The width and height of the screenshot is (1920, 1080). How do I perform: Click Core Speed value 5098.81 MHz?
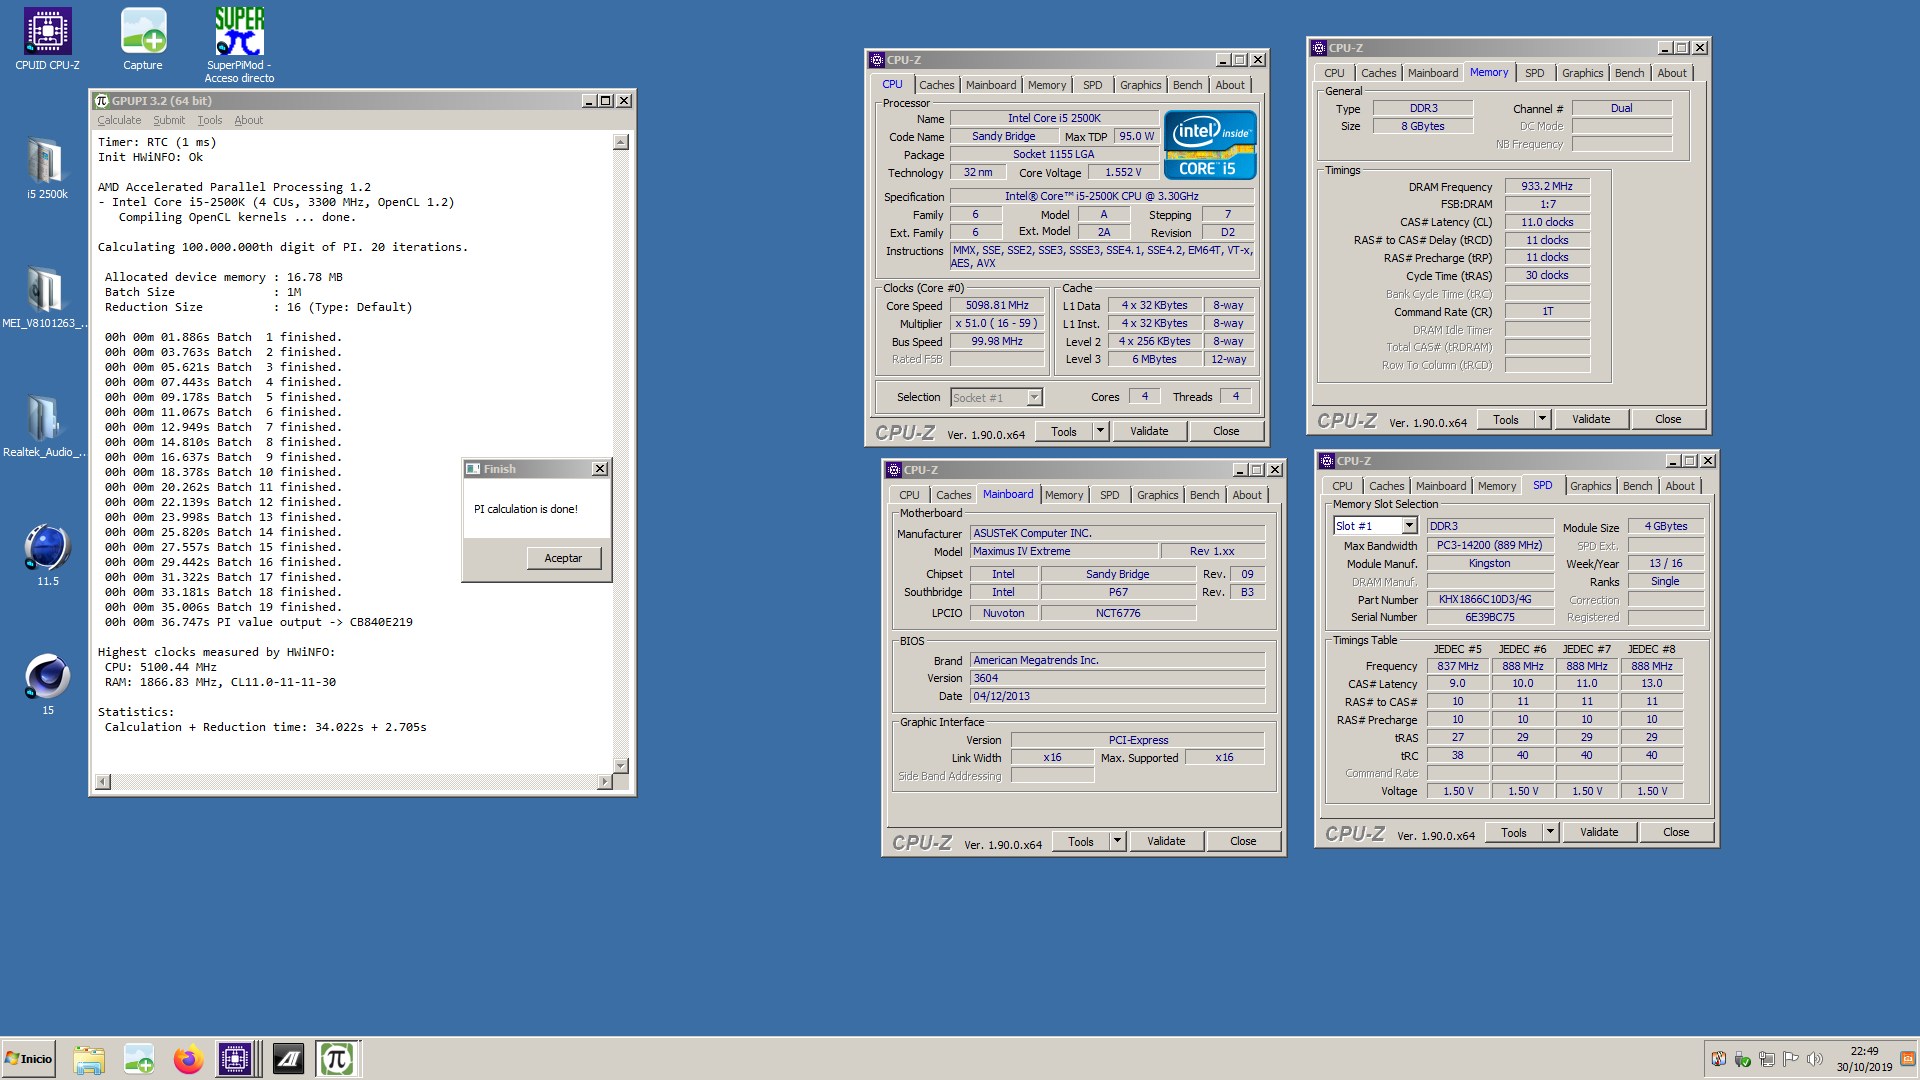click(997, 306)
